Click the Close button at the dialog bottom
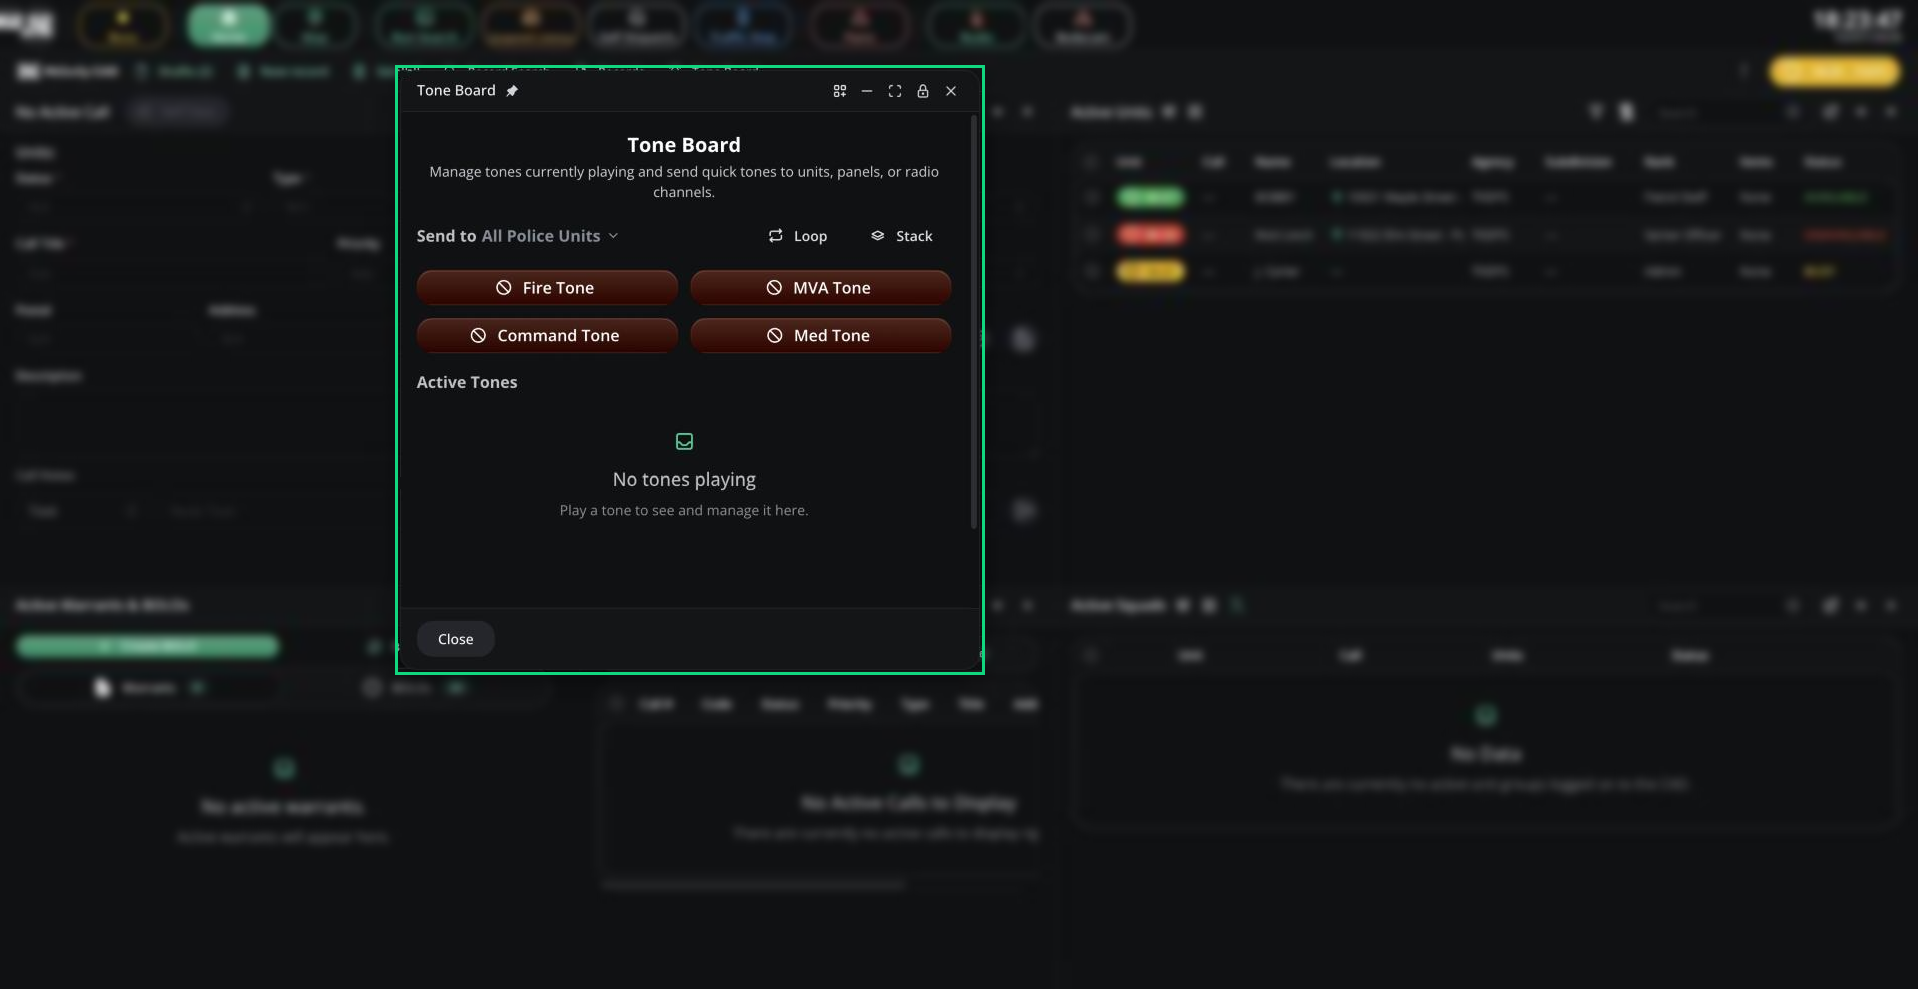The height and width of the screenshot is (989, 1918). pos(455,639)
